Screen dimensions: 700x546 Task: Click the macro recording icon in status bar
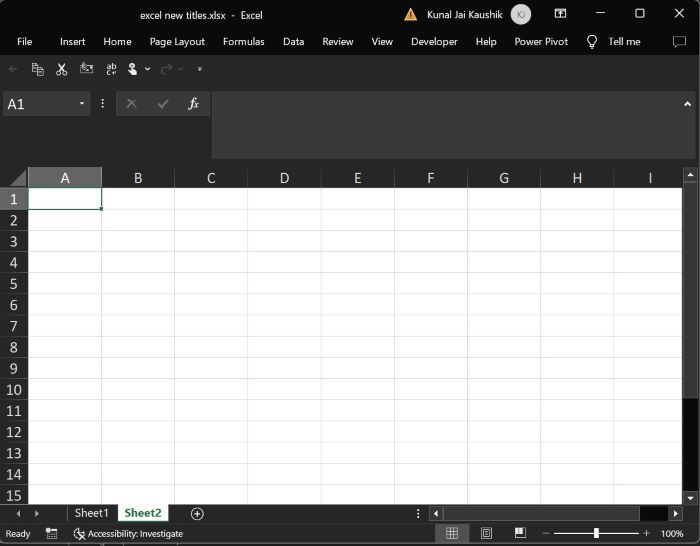[x=51, y=533]
